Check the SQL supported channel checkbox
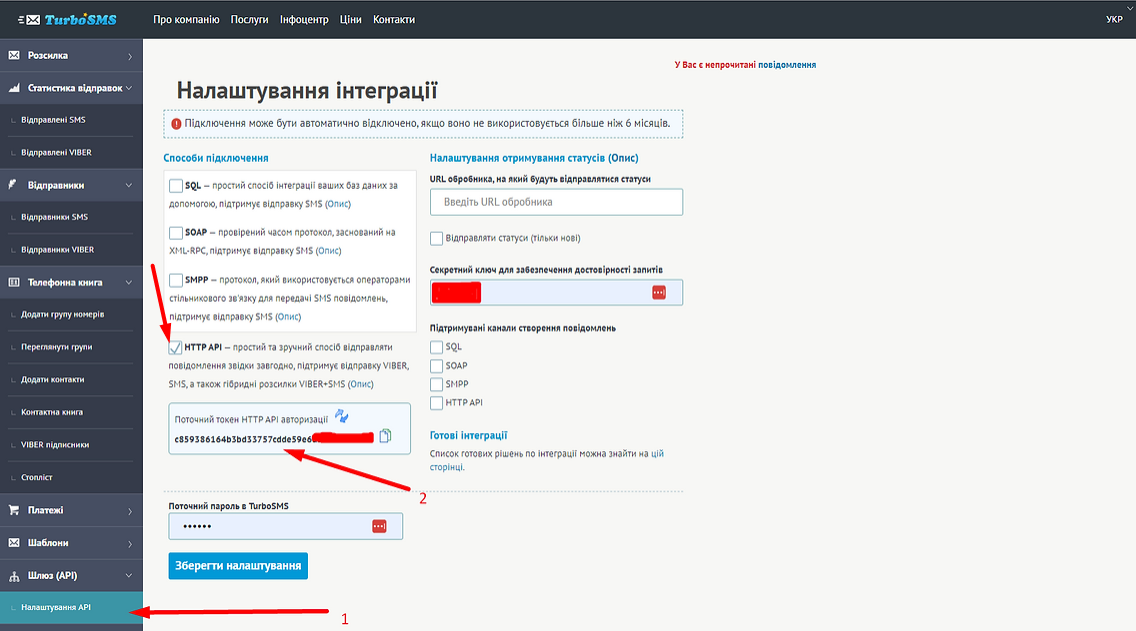This screenshot has height=631, width=1136. pos(436,347)
